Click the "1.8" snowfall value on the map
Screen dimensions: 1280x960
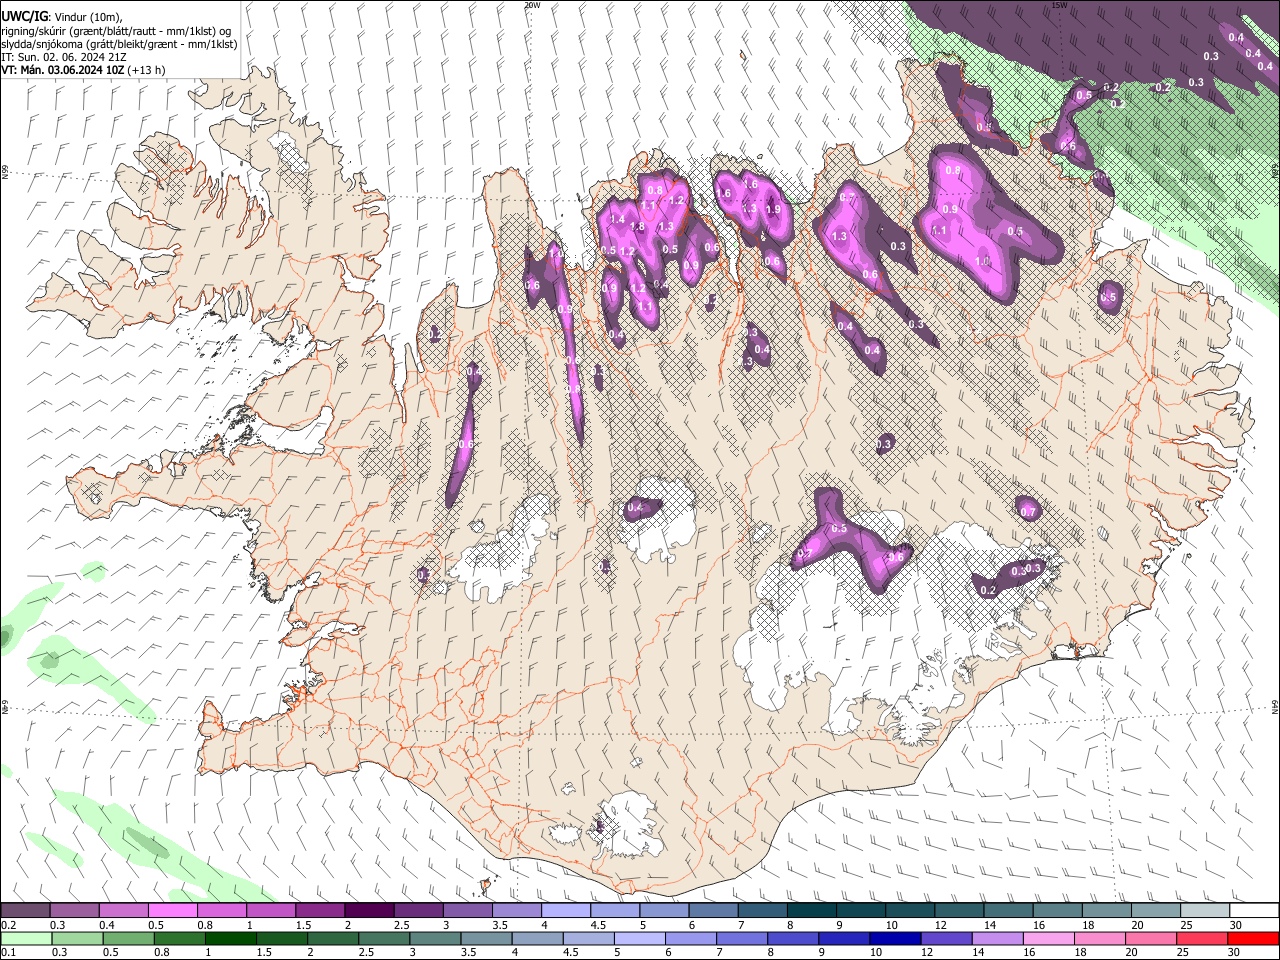(x=638, y=227)
